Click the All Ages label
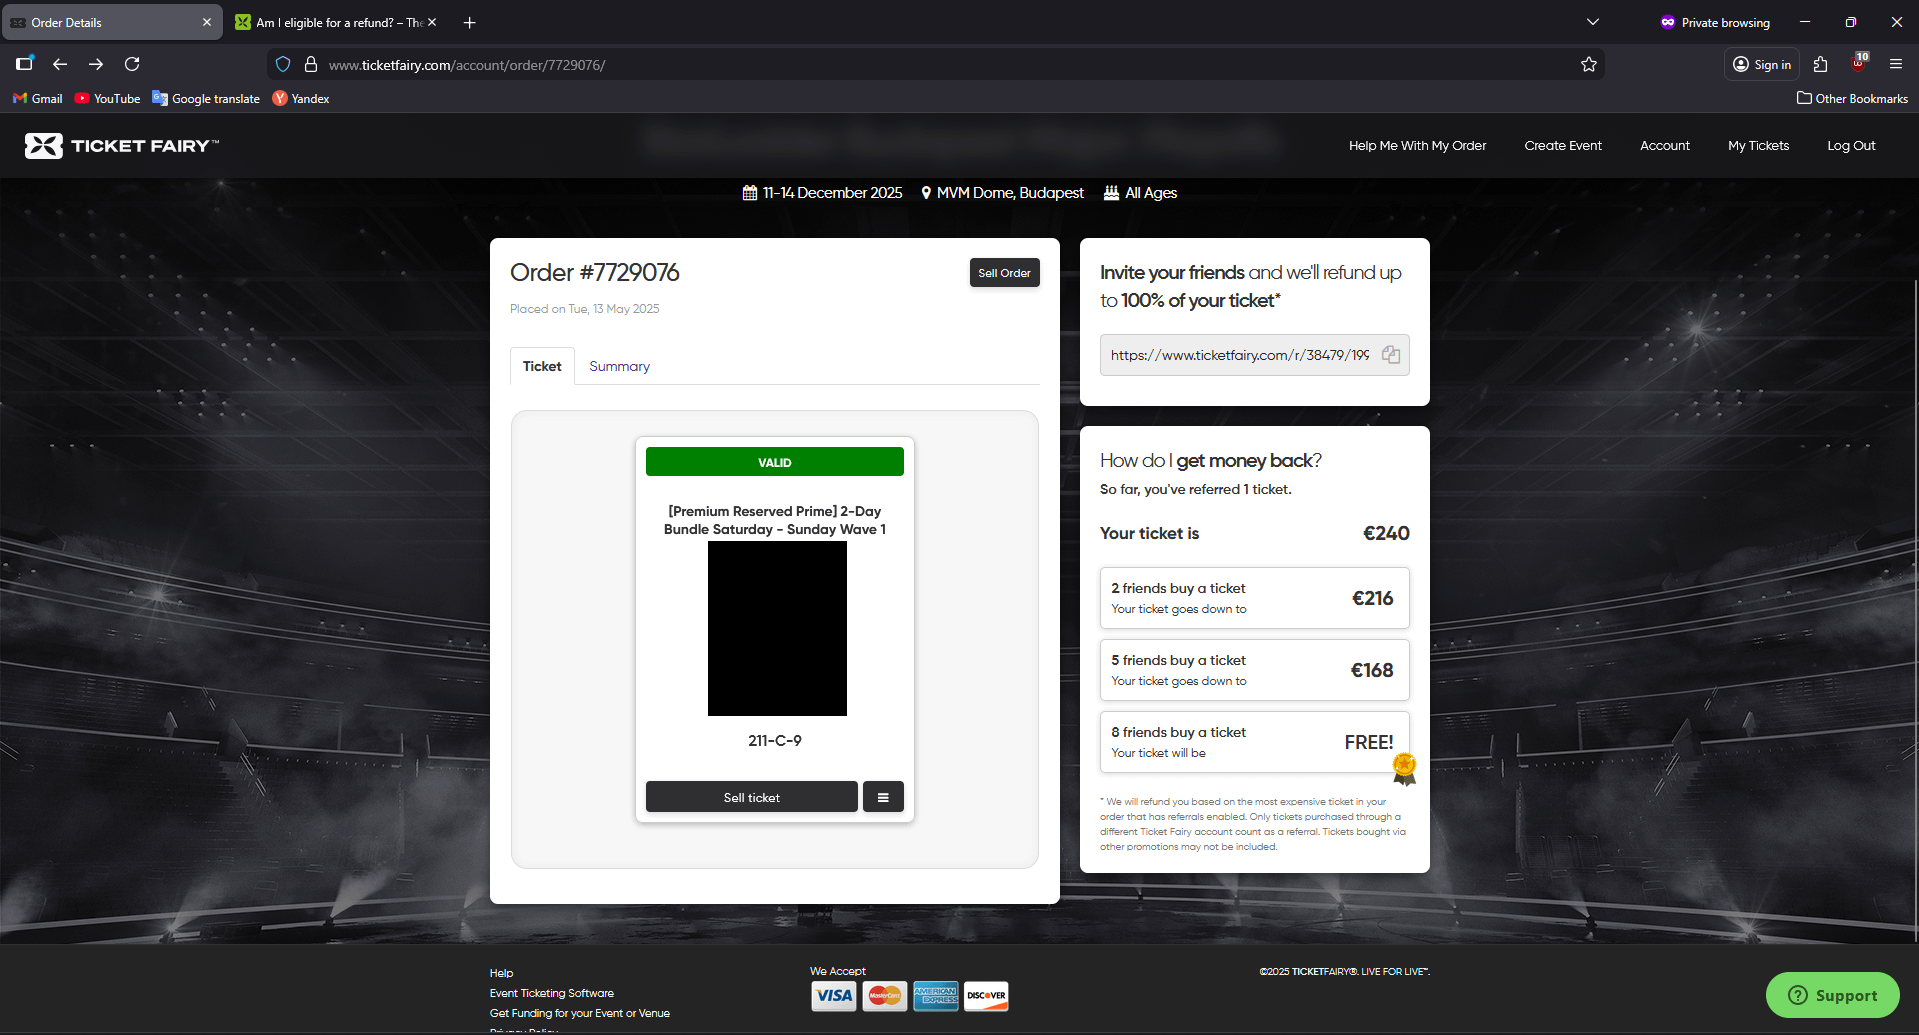Screen dimensions: 1919x1035 click(1151, 193)
